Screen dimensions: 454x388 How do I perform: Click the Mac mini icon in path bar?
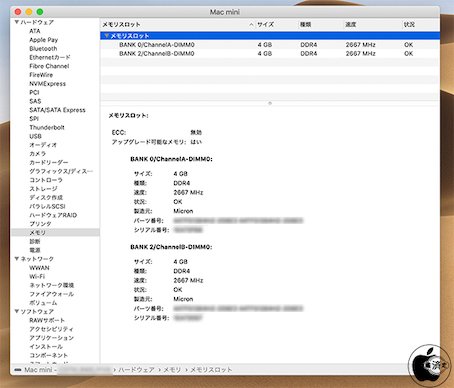18,370
